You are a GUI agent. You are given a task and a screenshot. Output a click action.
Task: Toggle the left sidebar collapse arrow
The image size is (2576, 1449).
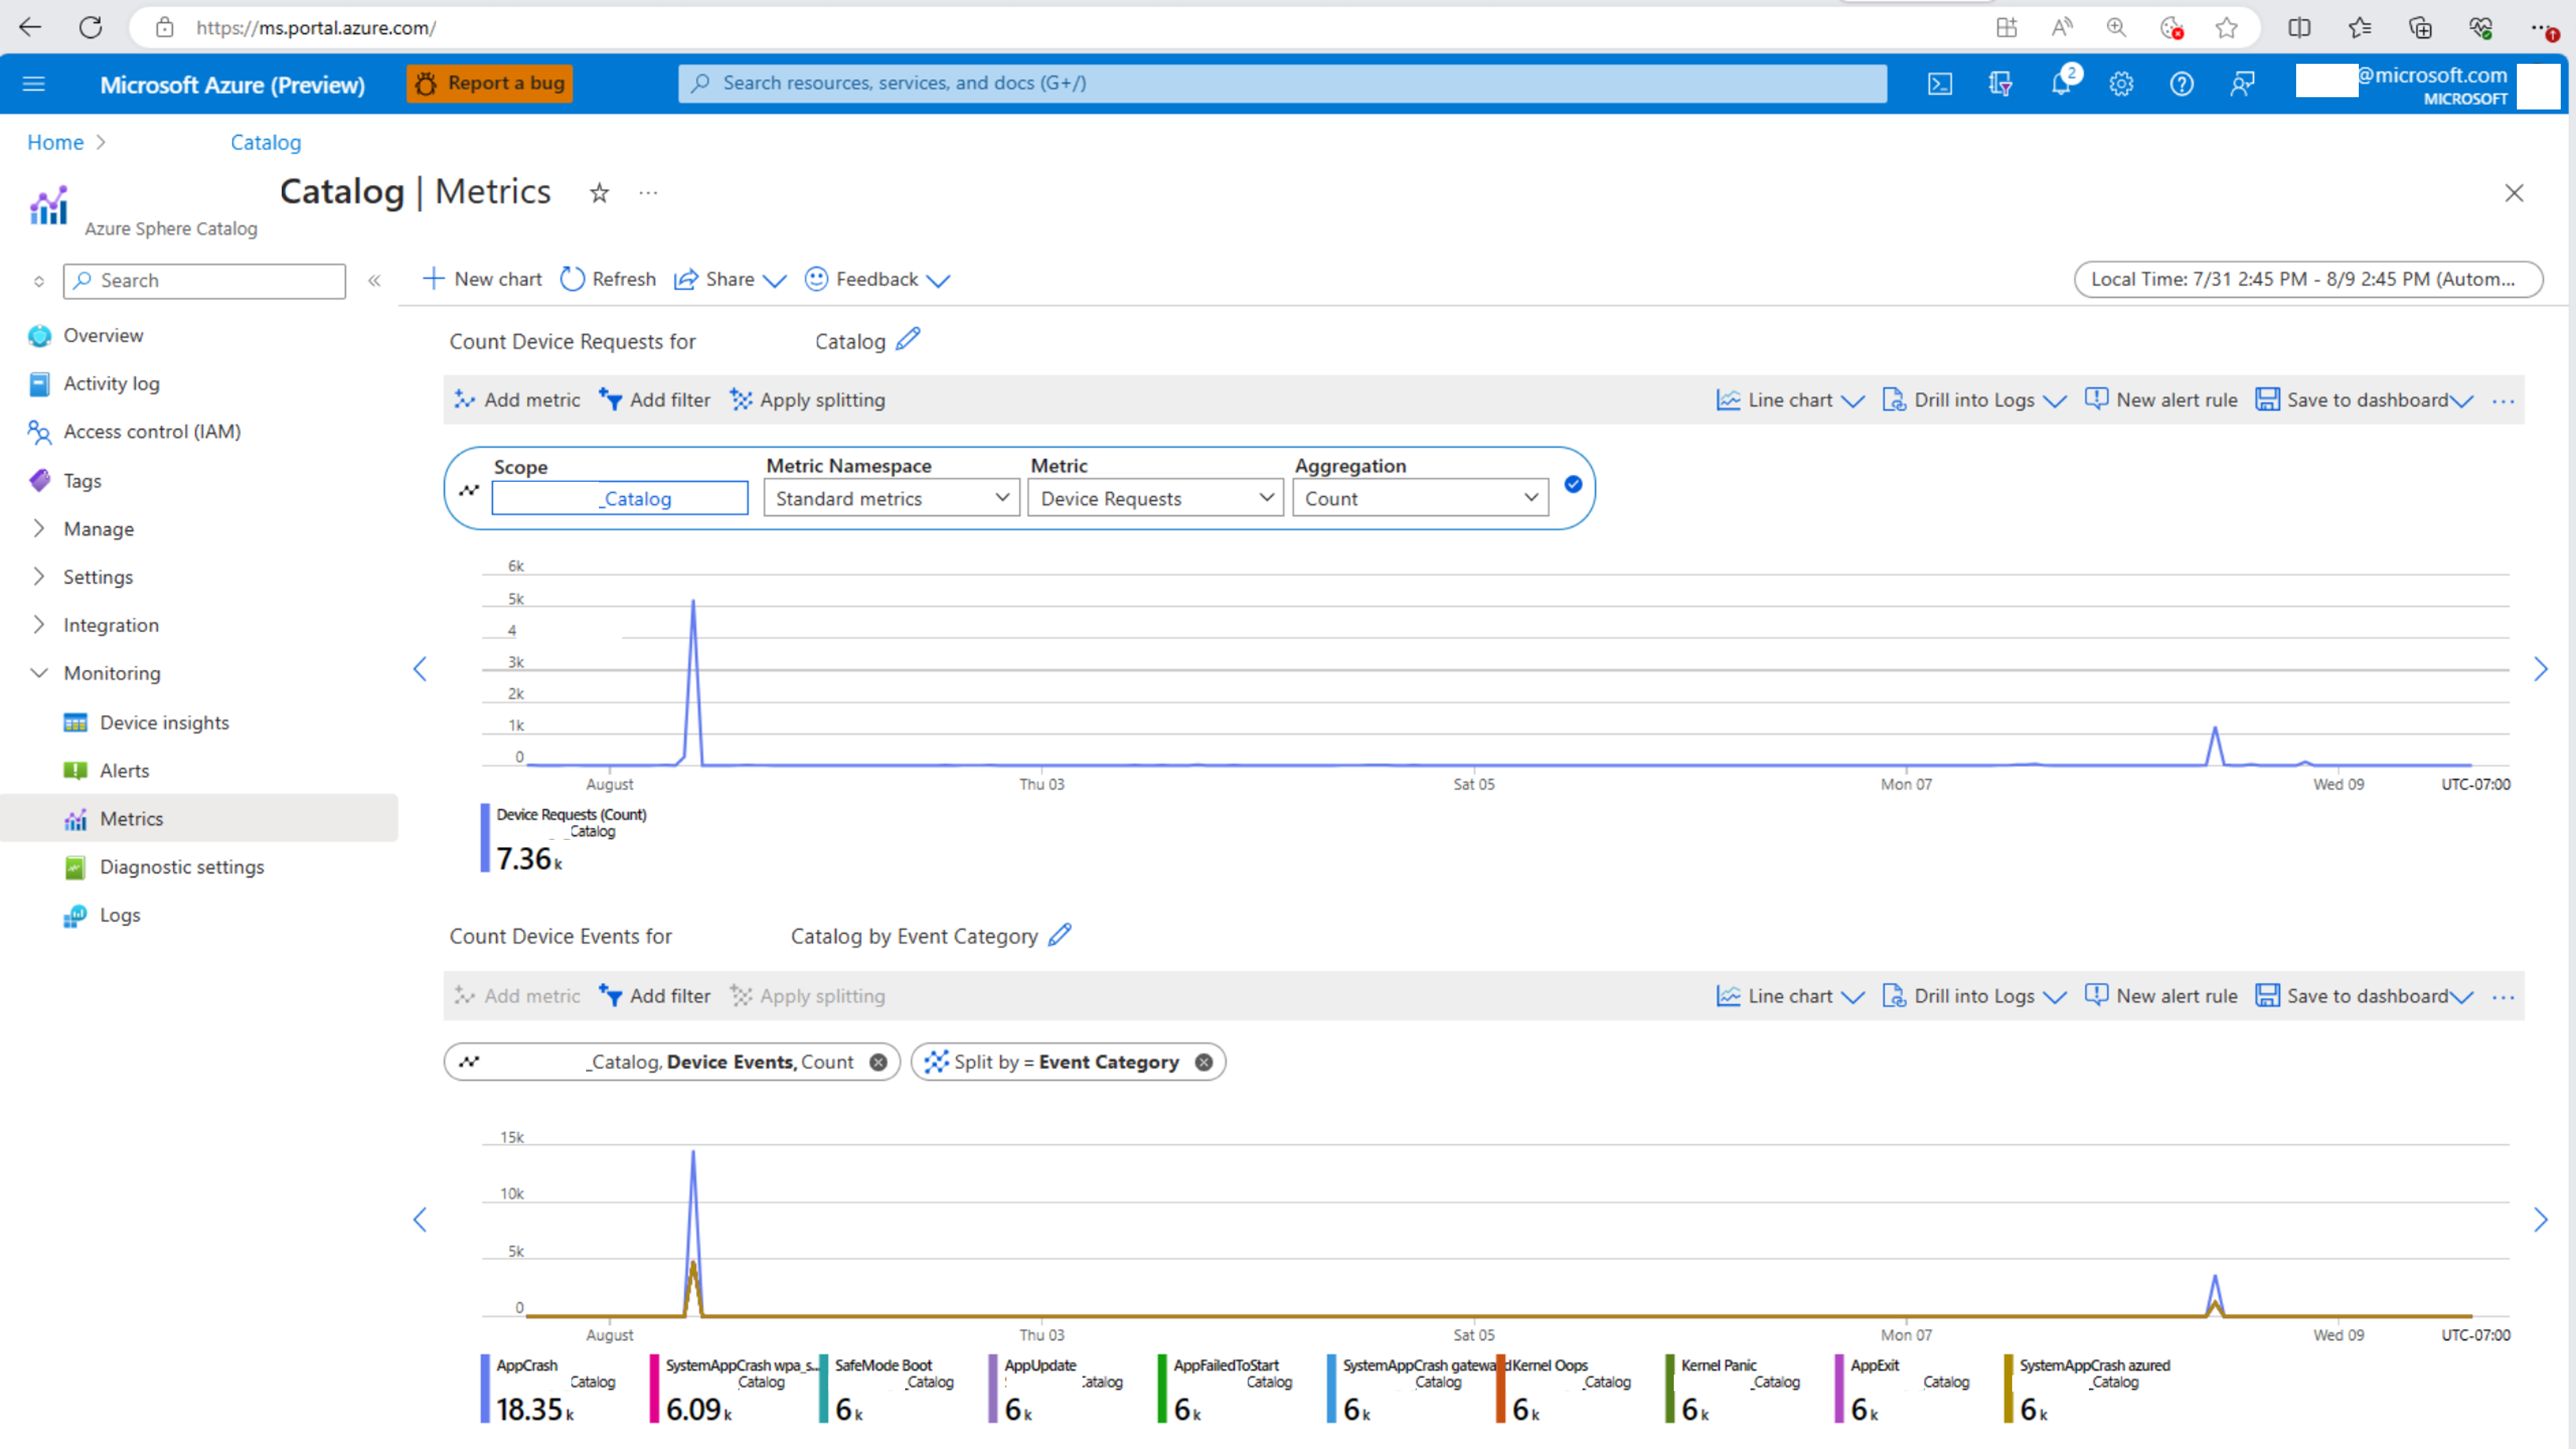[374, 279]
